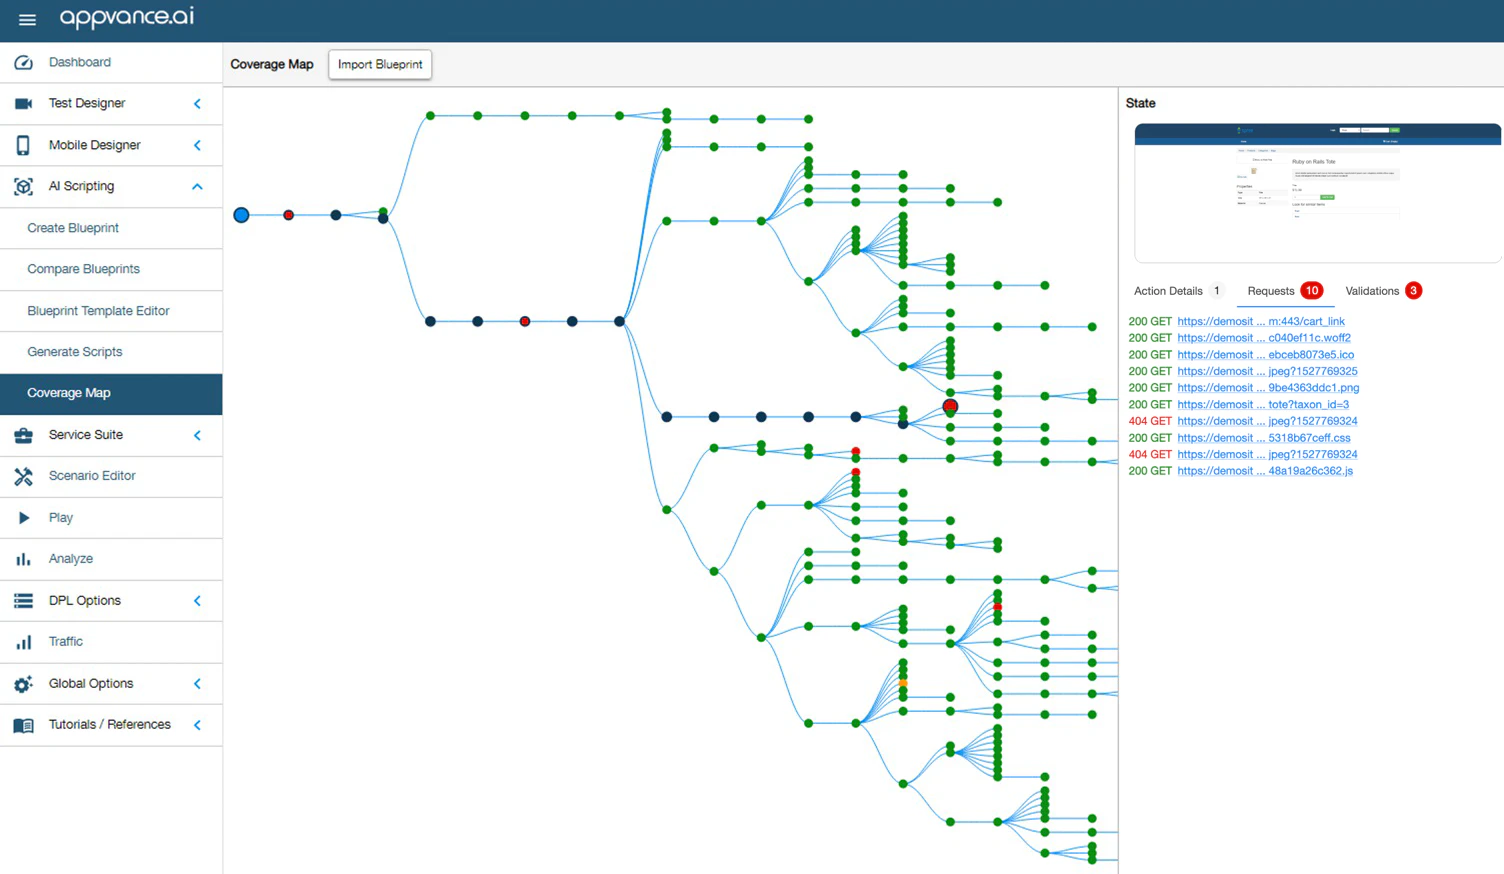Open the Action Details tab
Viewport: 1504px width, 874px height.
pyautogui.click(x=1167, y=291)
